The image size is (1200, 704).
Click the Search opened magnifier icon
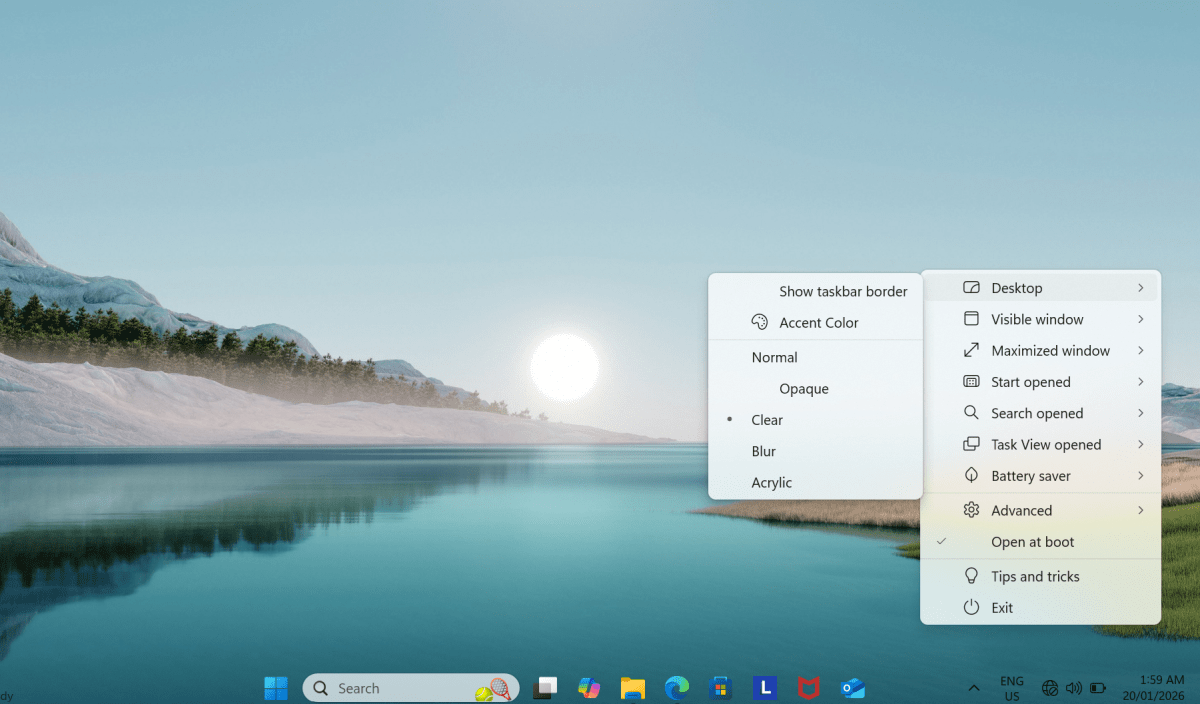tap(970, 413)
